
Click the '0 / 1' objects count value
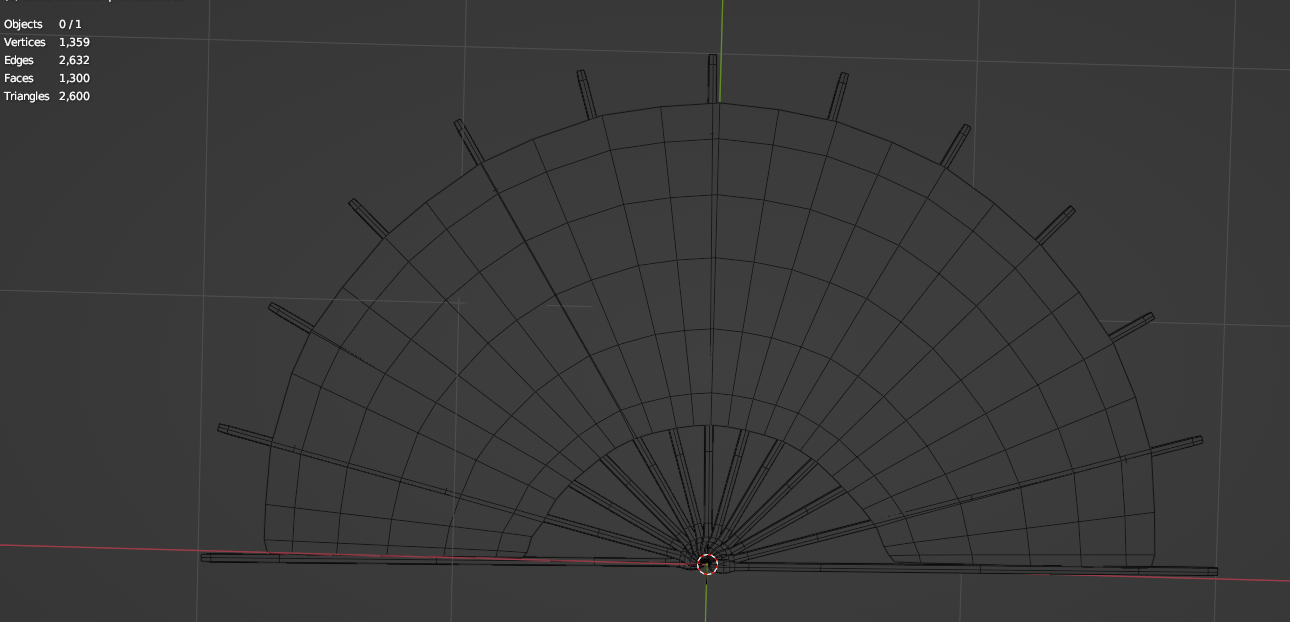pos(70,24)
